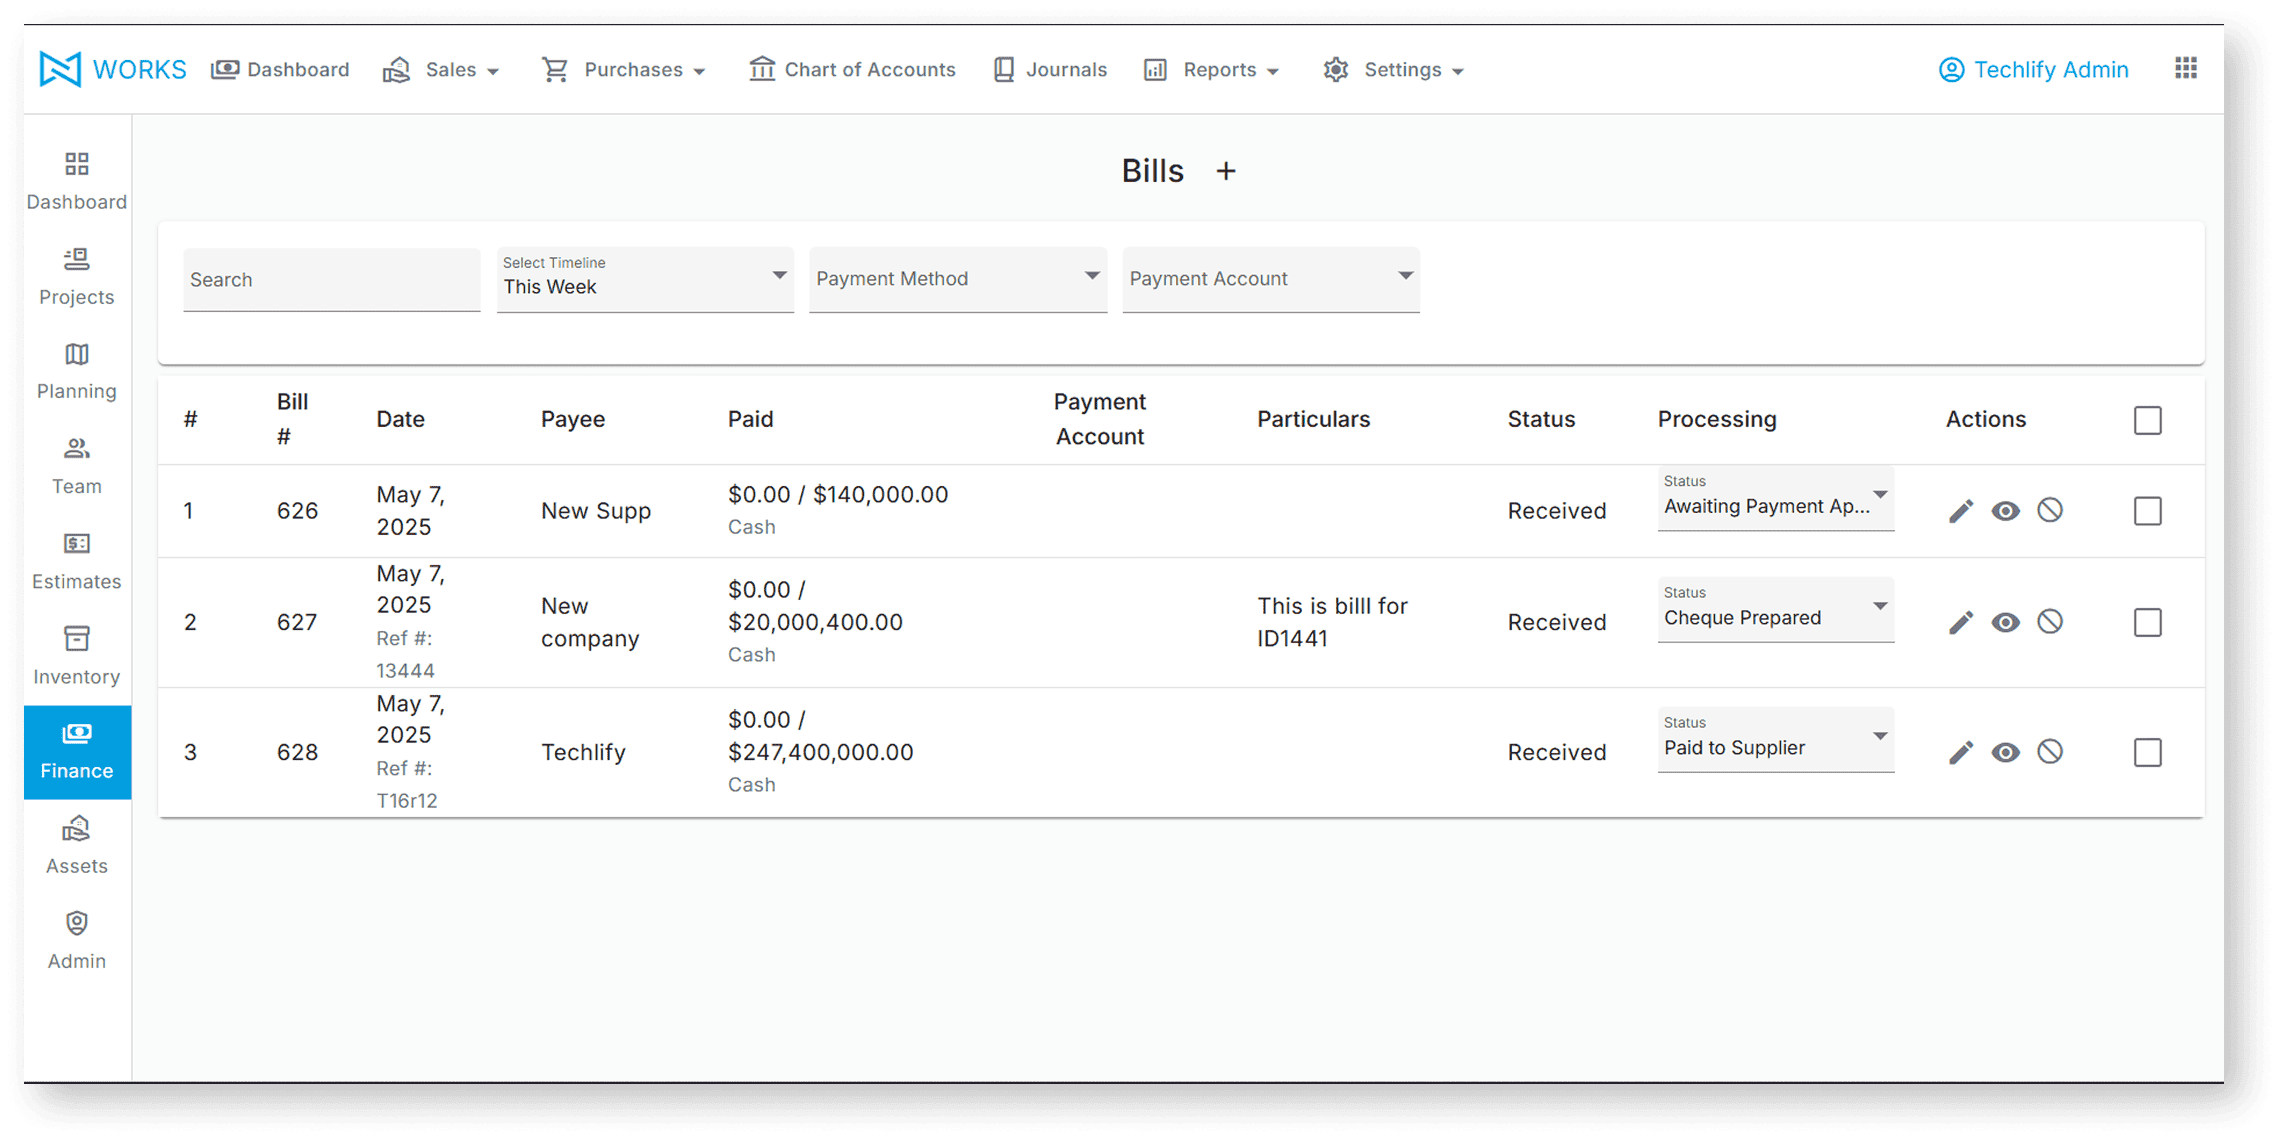View bill 628 with eye icon

coord(2005,752)
